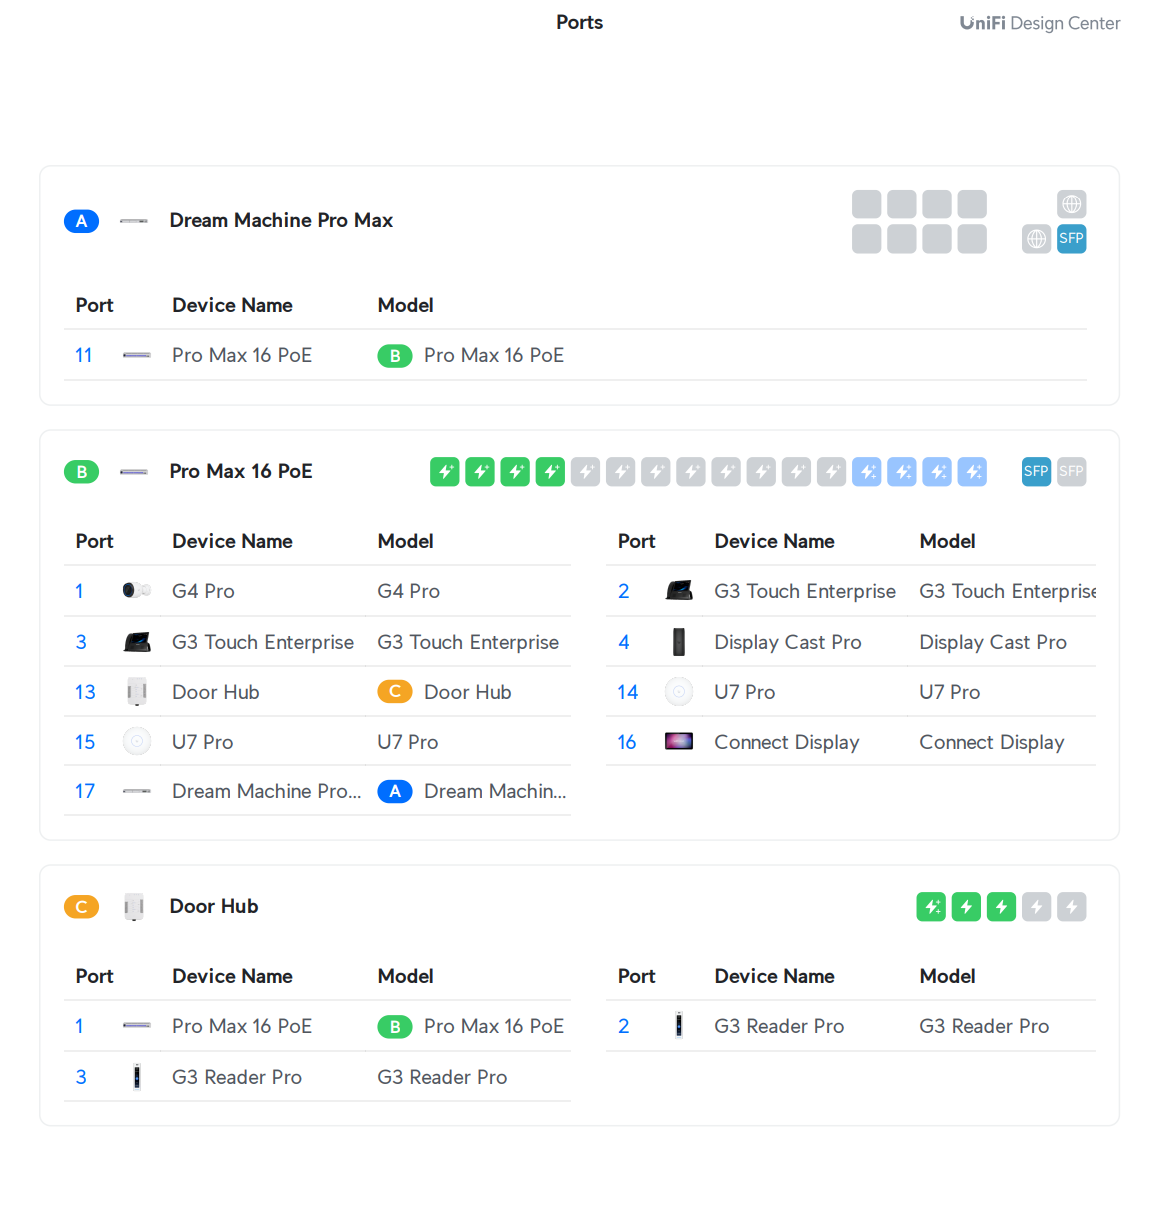Click the Connect Display device thumbnail
The image size is (1158, 1213).
coord(679,742)
